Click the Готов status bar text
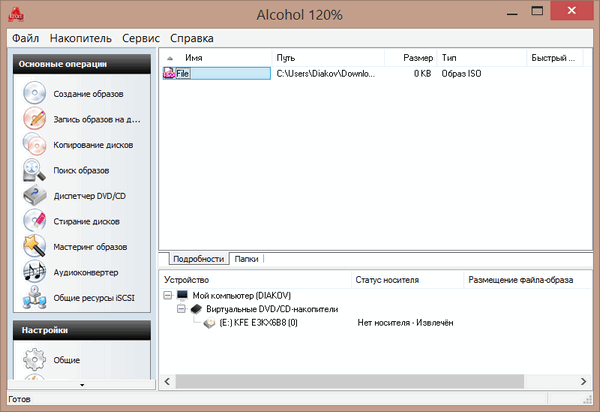This screenshot has width=600, height=412. click(19, 399)
